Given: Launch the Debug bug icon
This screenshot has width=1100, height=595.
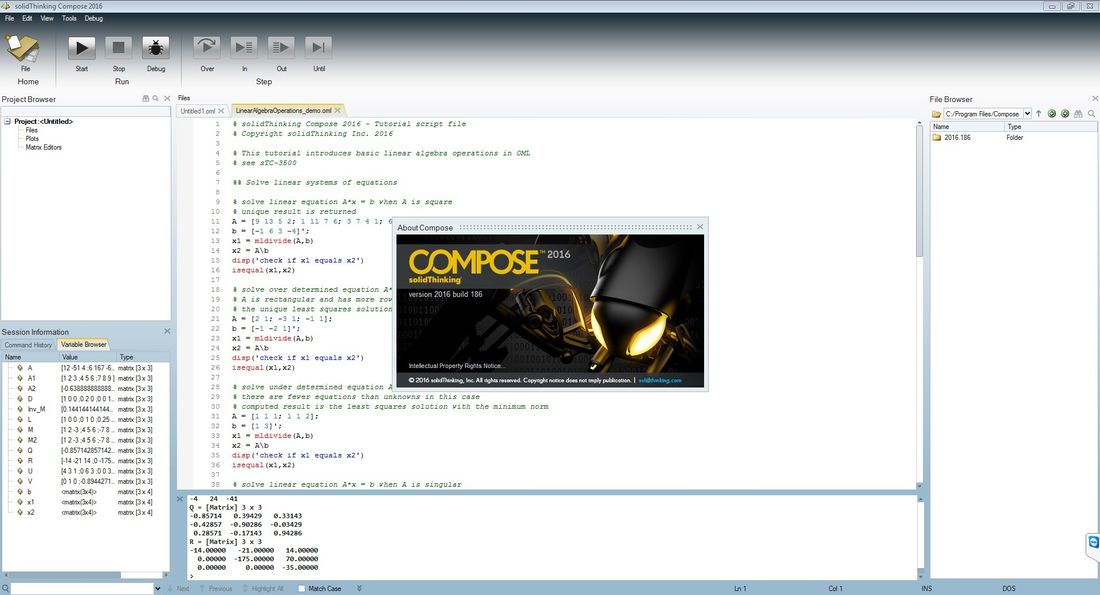Looking at the screenshot, I should pyautogui.click(x=156, y=47).
